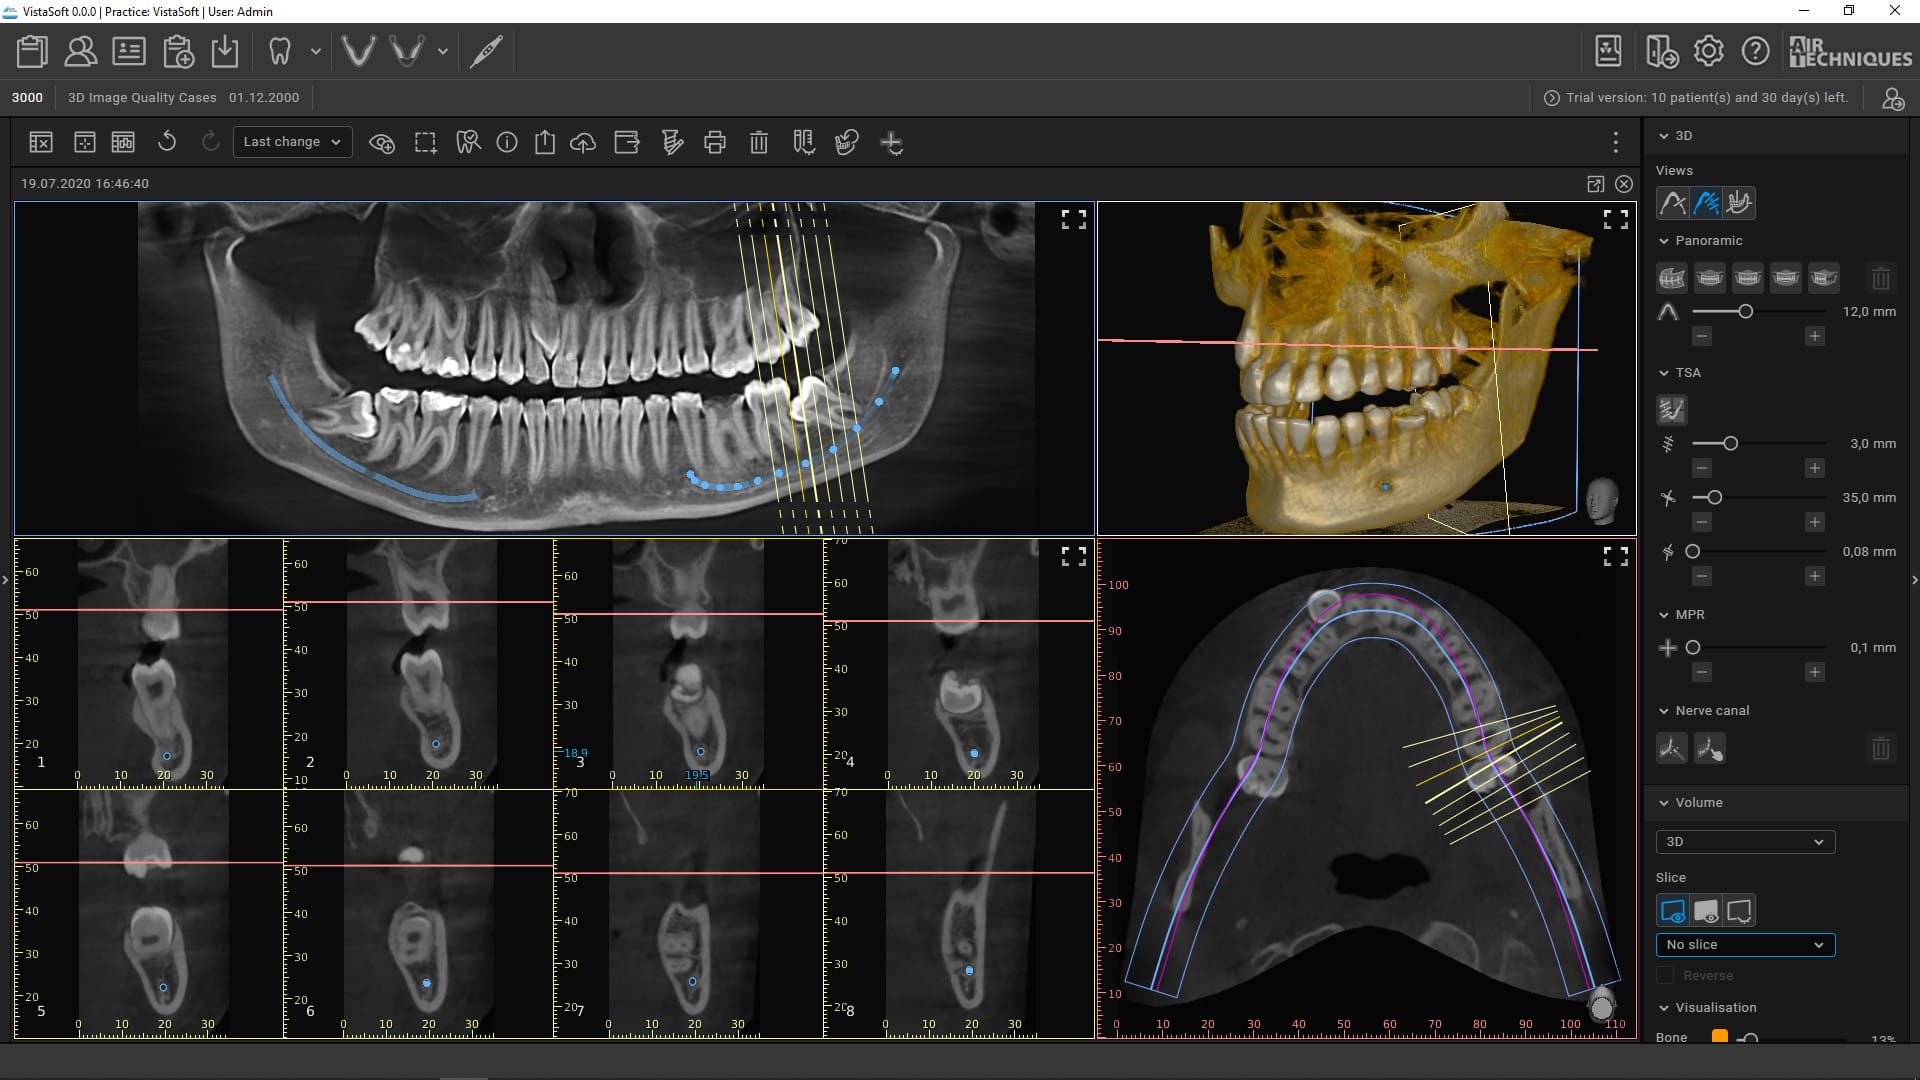The image size is (1920, 1080).
Task: Open the three-dot more options menu
Action: point(1615,143)
